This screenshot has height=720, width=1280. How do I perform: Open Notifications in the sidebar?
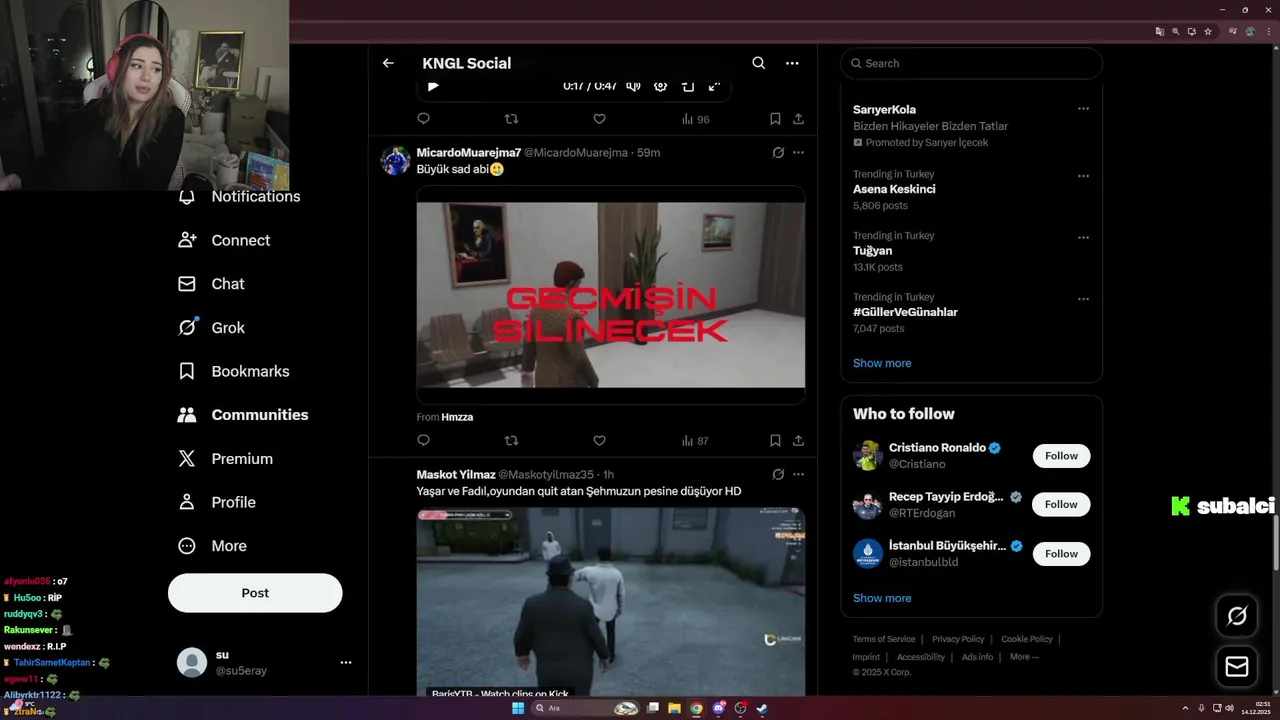239,197
